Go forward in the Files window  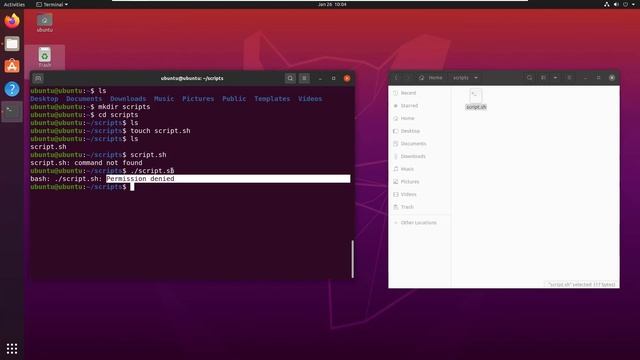tap(407, 78)
